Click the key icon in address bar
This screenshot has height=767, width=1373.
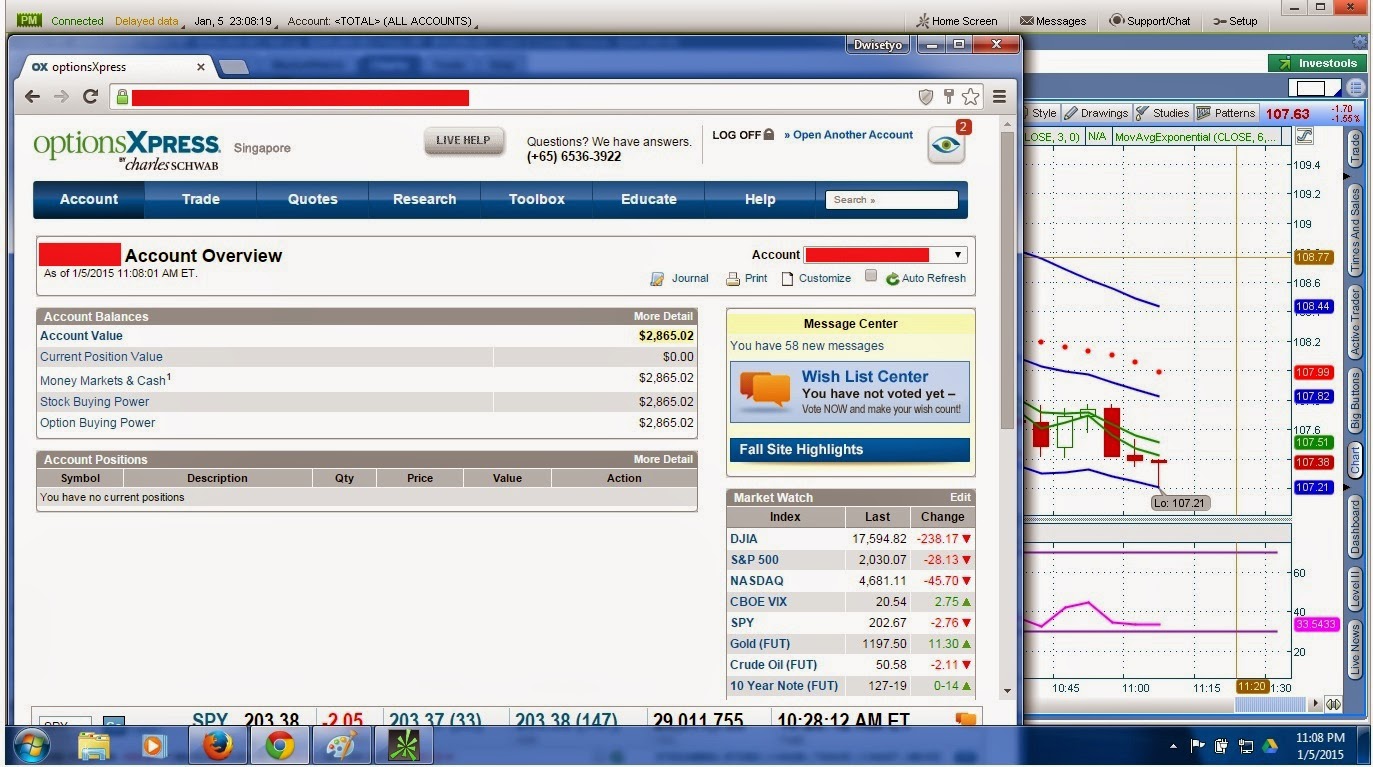[949, 97]
